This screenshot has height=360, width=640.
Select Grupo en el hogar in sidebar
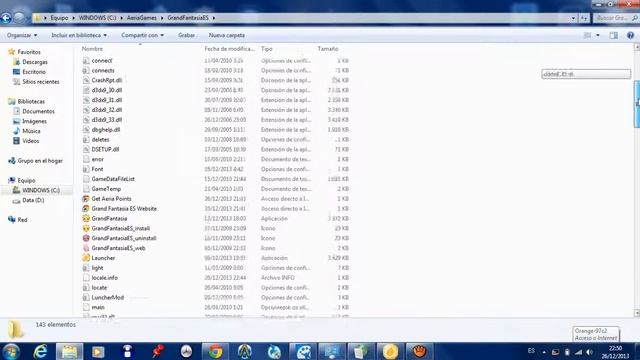pos(40,161)
